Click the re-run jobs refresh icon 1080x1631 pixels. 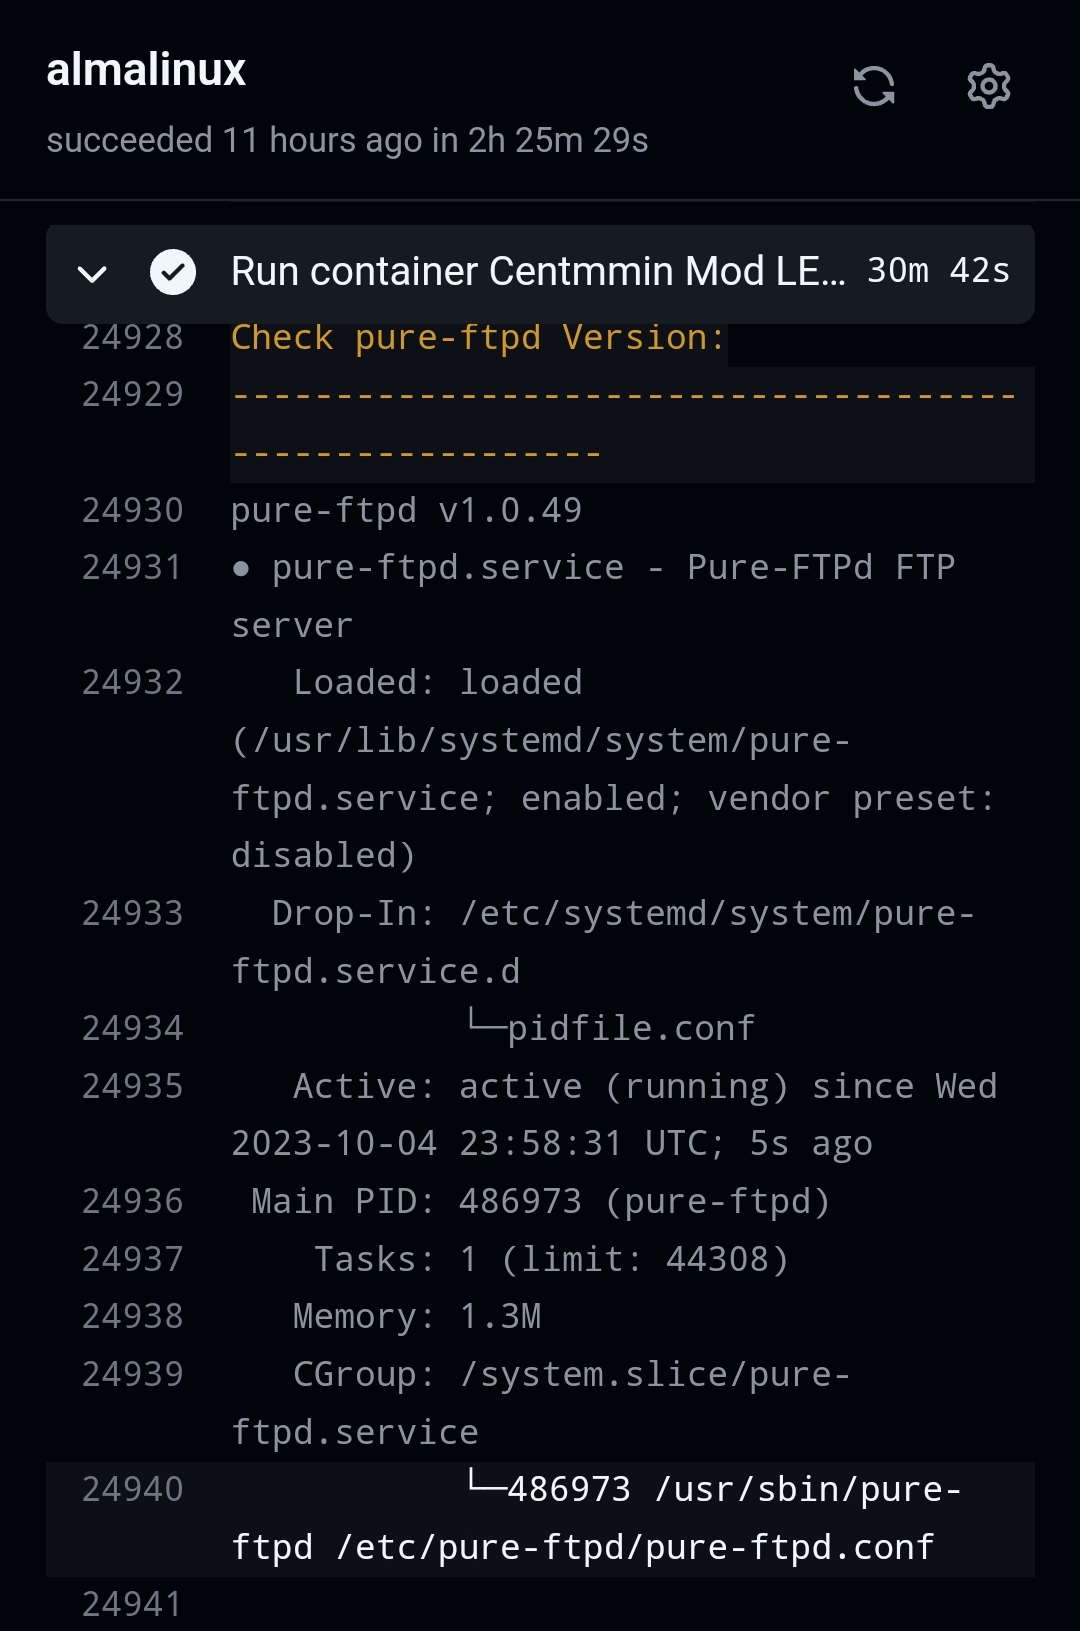[874, 86]
